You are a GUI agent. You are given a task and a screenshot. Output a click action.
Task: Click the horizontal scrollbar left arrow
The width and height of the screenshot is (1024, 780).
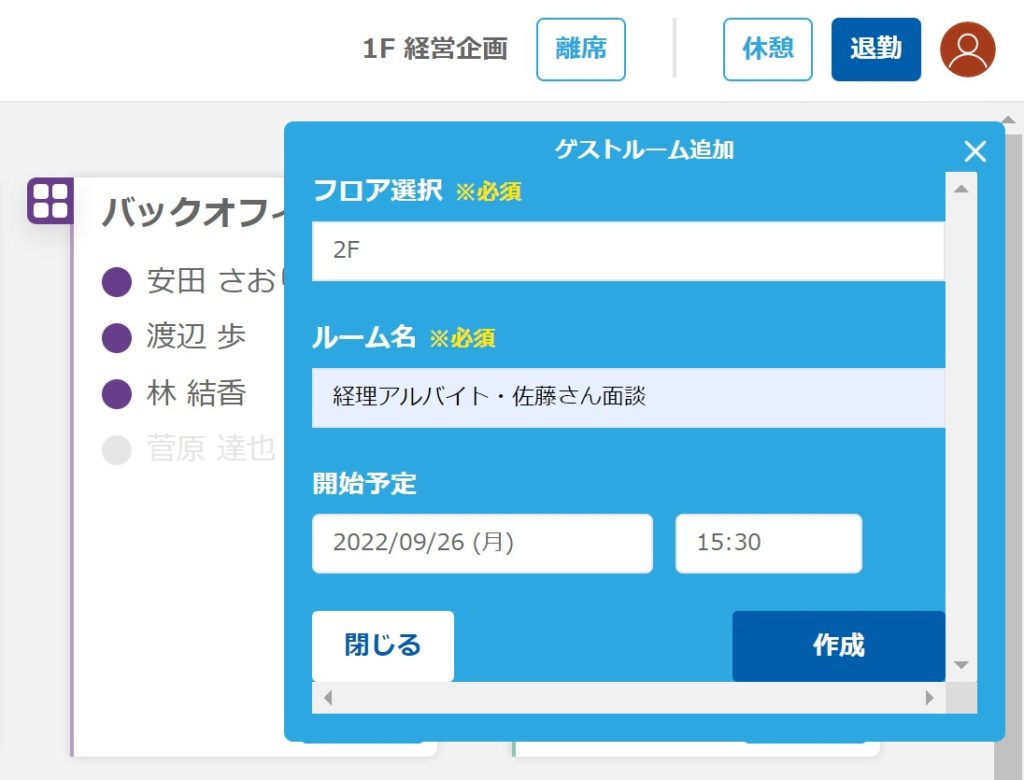(x=327, y=698)
